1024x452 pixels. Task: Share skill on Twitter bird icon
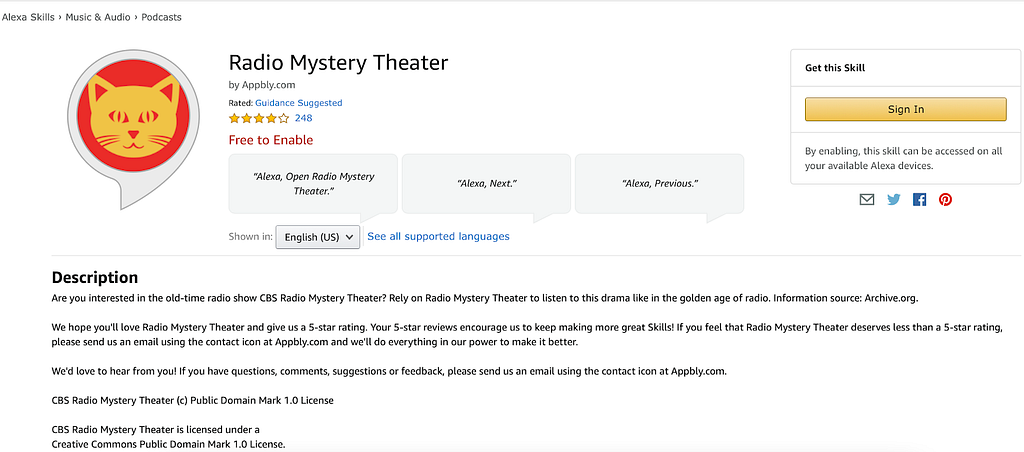click(893, 200)
